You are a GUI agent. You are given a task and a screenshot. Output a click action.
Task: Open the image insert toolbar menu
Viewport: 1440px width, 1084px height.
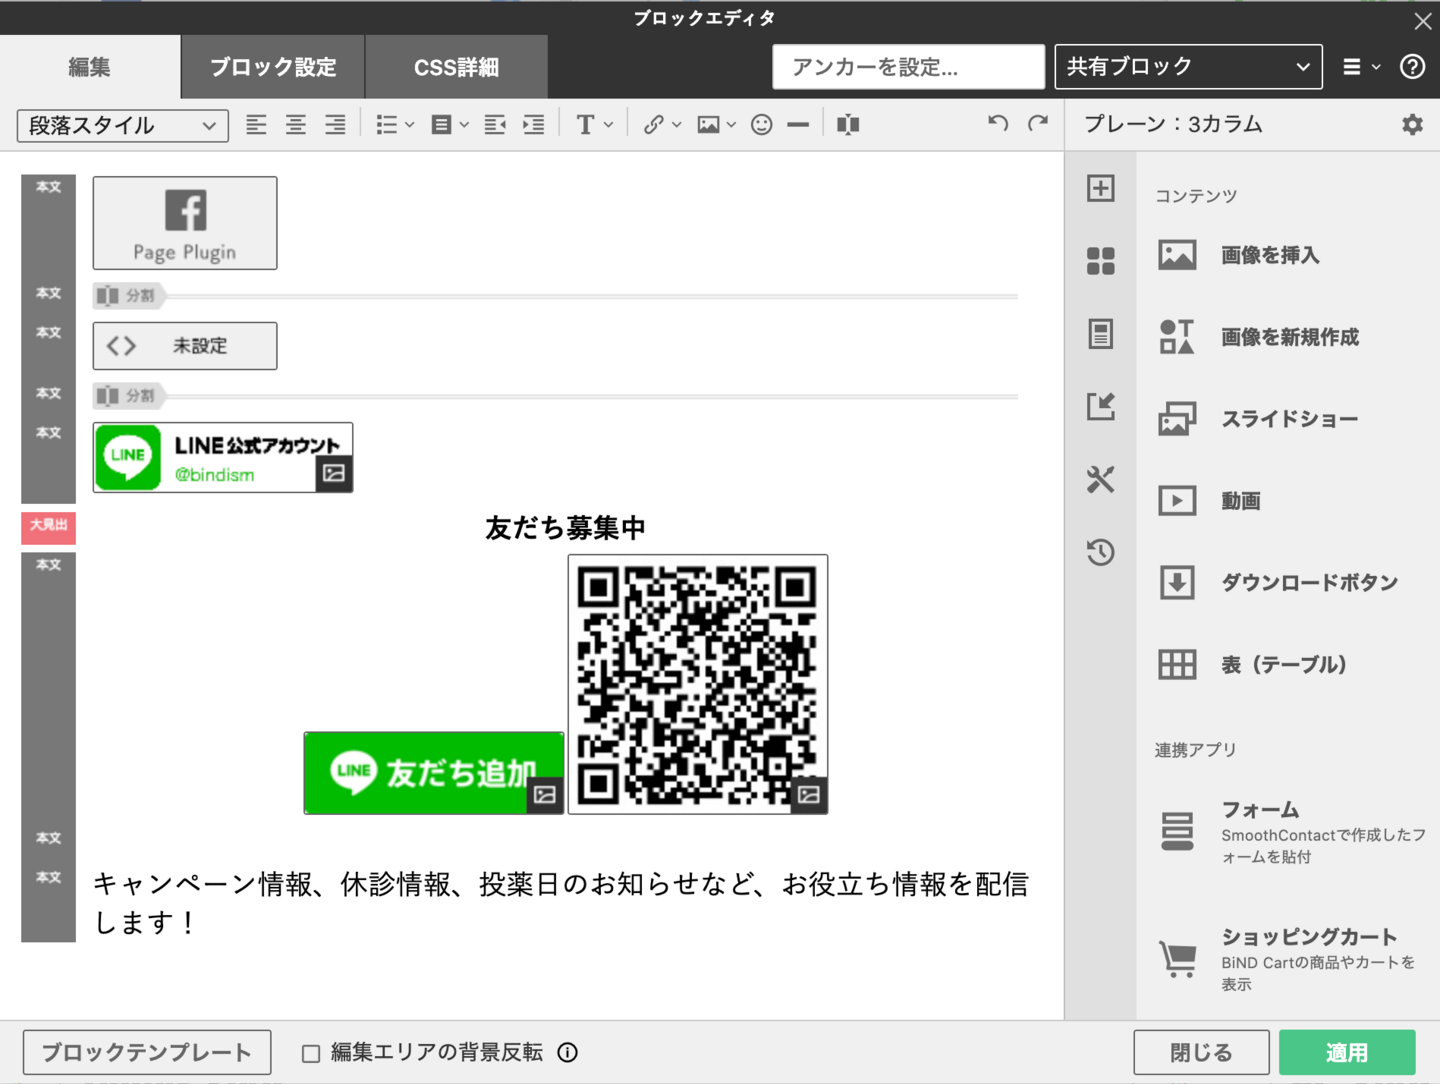click(716, 125)
